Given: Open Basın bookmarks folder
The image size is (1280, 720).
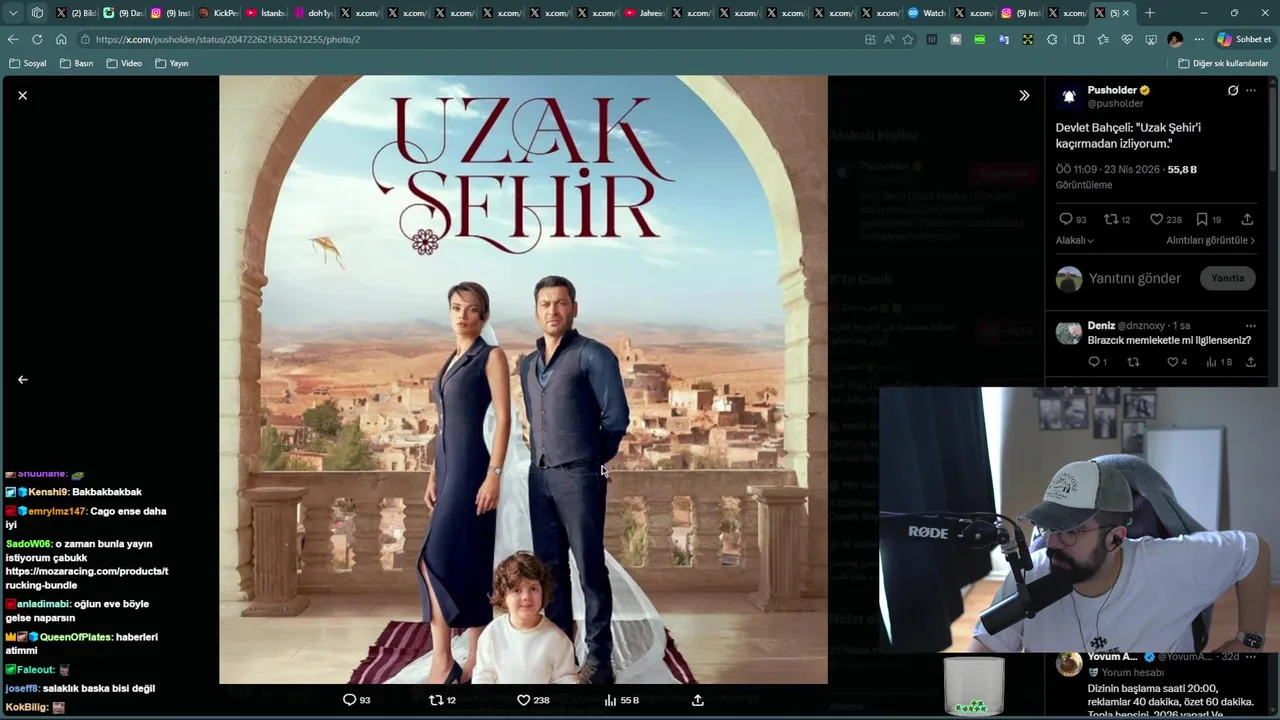Looking at the screenshot, I should [x=77, y=63].
